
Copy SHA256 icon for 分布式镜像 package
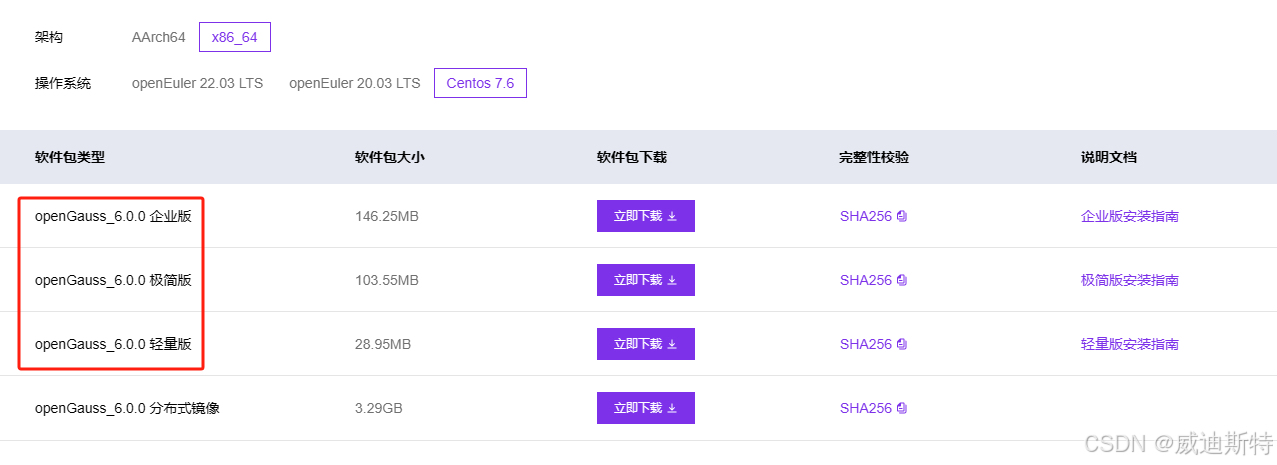tap(901, 408)
